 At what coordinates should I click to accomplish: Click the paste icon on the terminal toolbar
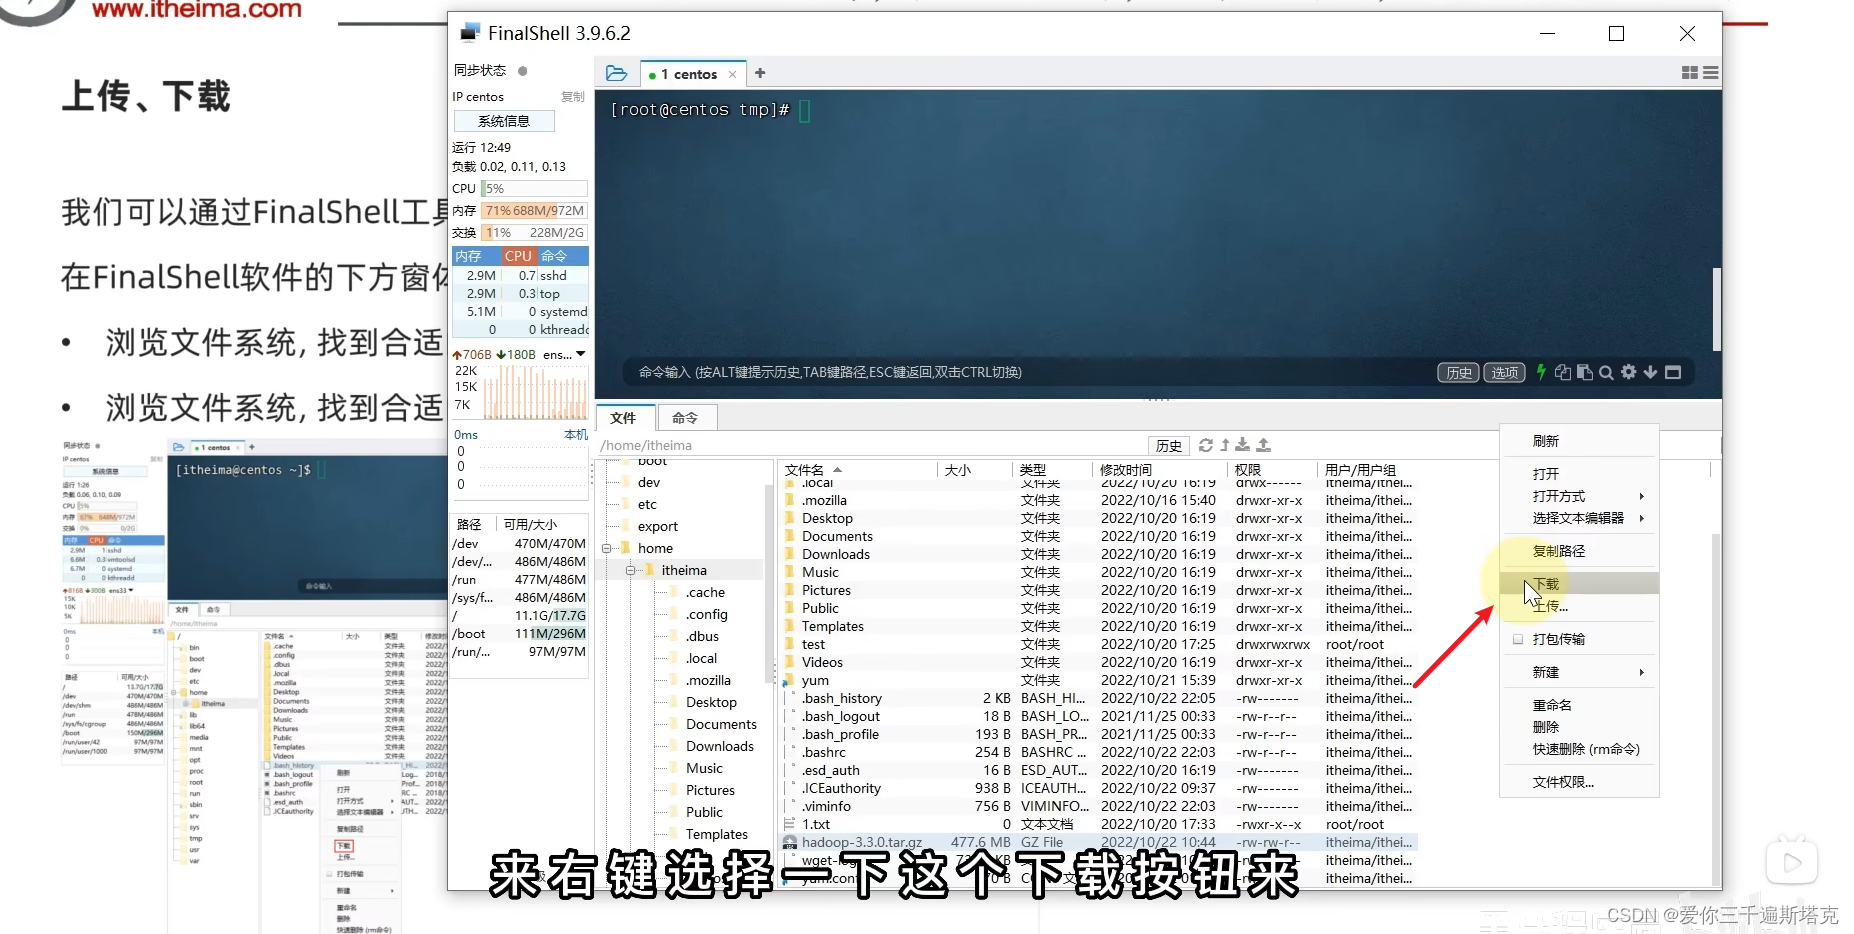click(1585, 372)
